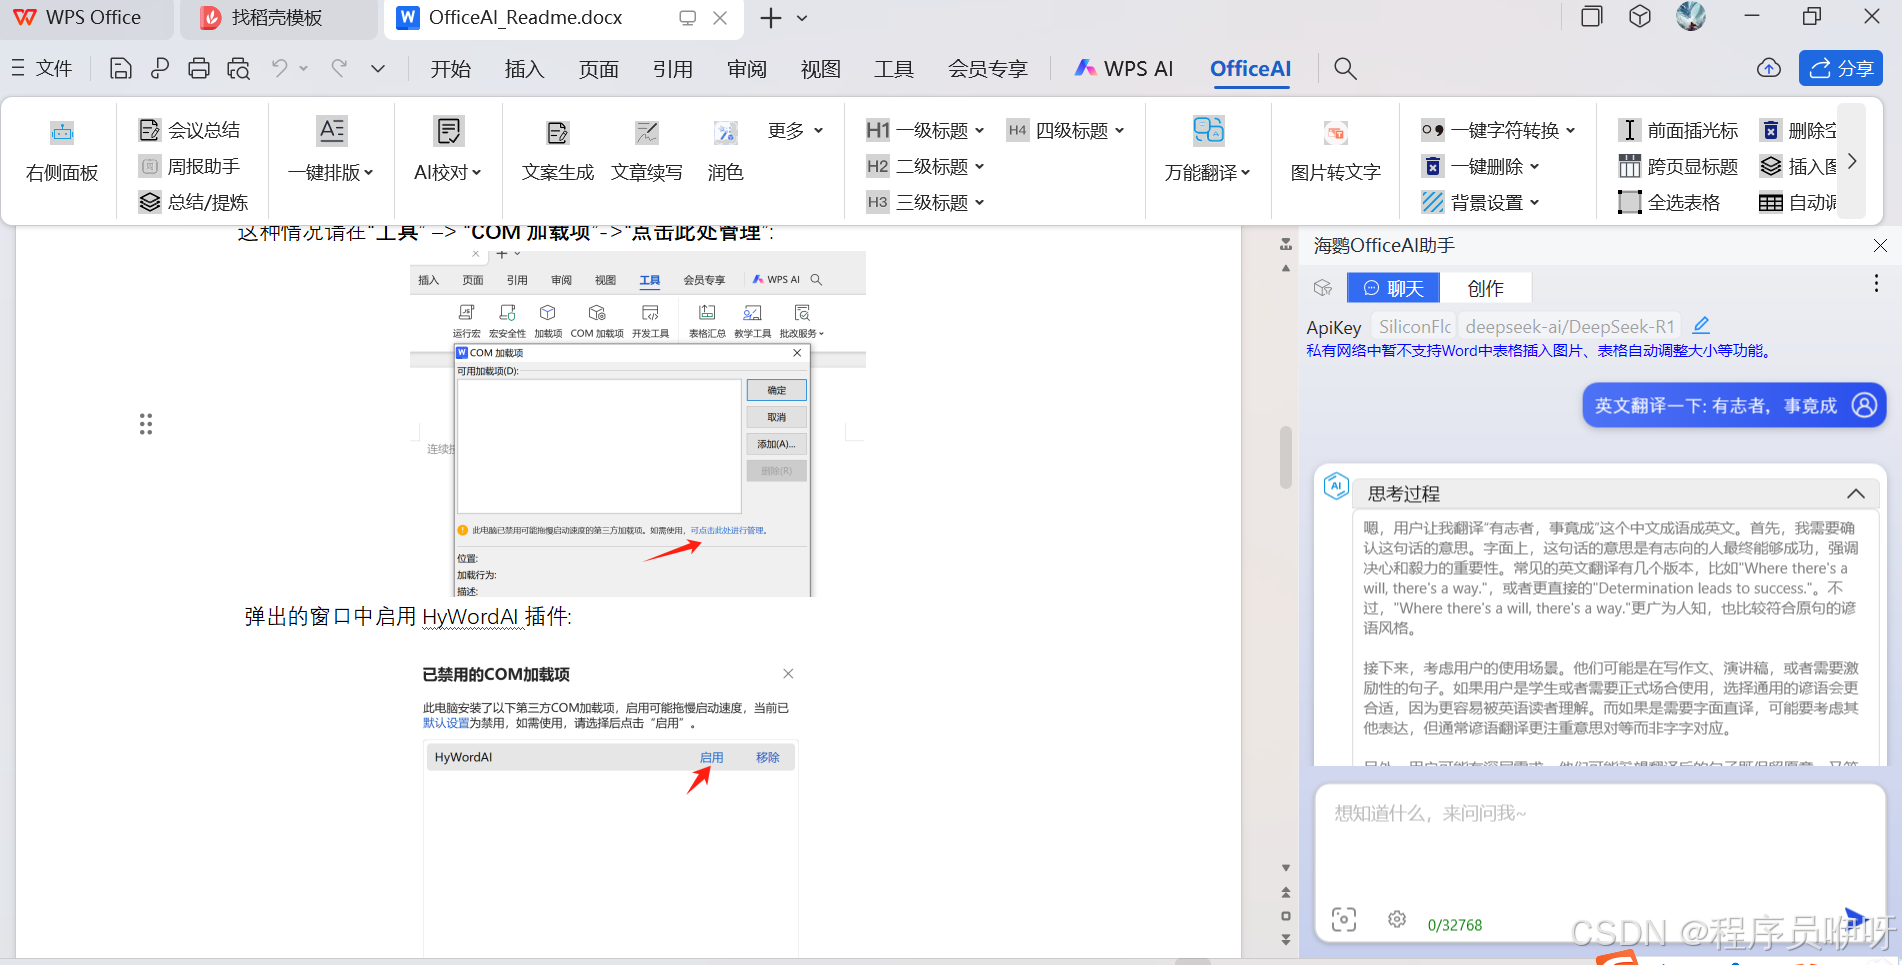Click the undo arrow icon
The width and height of the screenshot is (1902, 965).
point(280,68)
